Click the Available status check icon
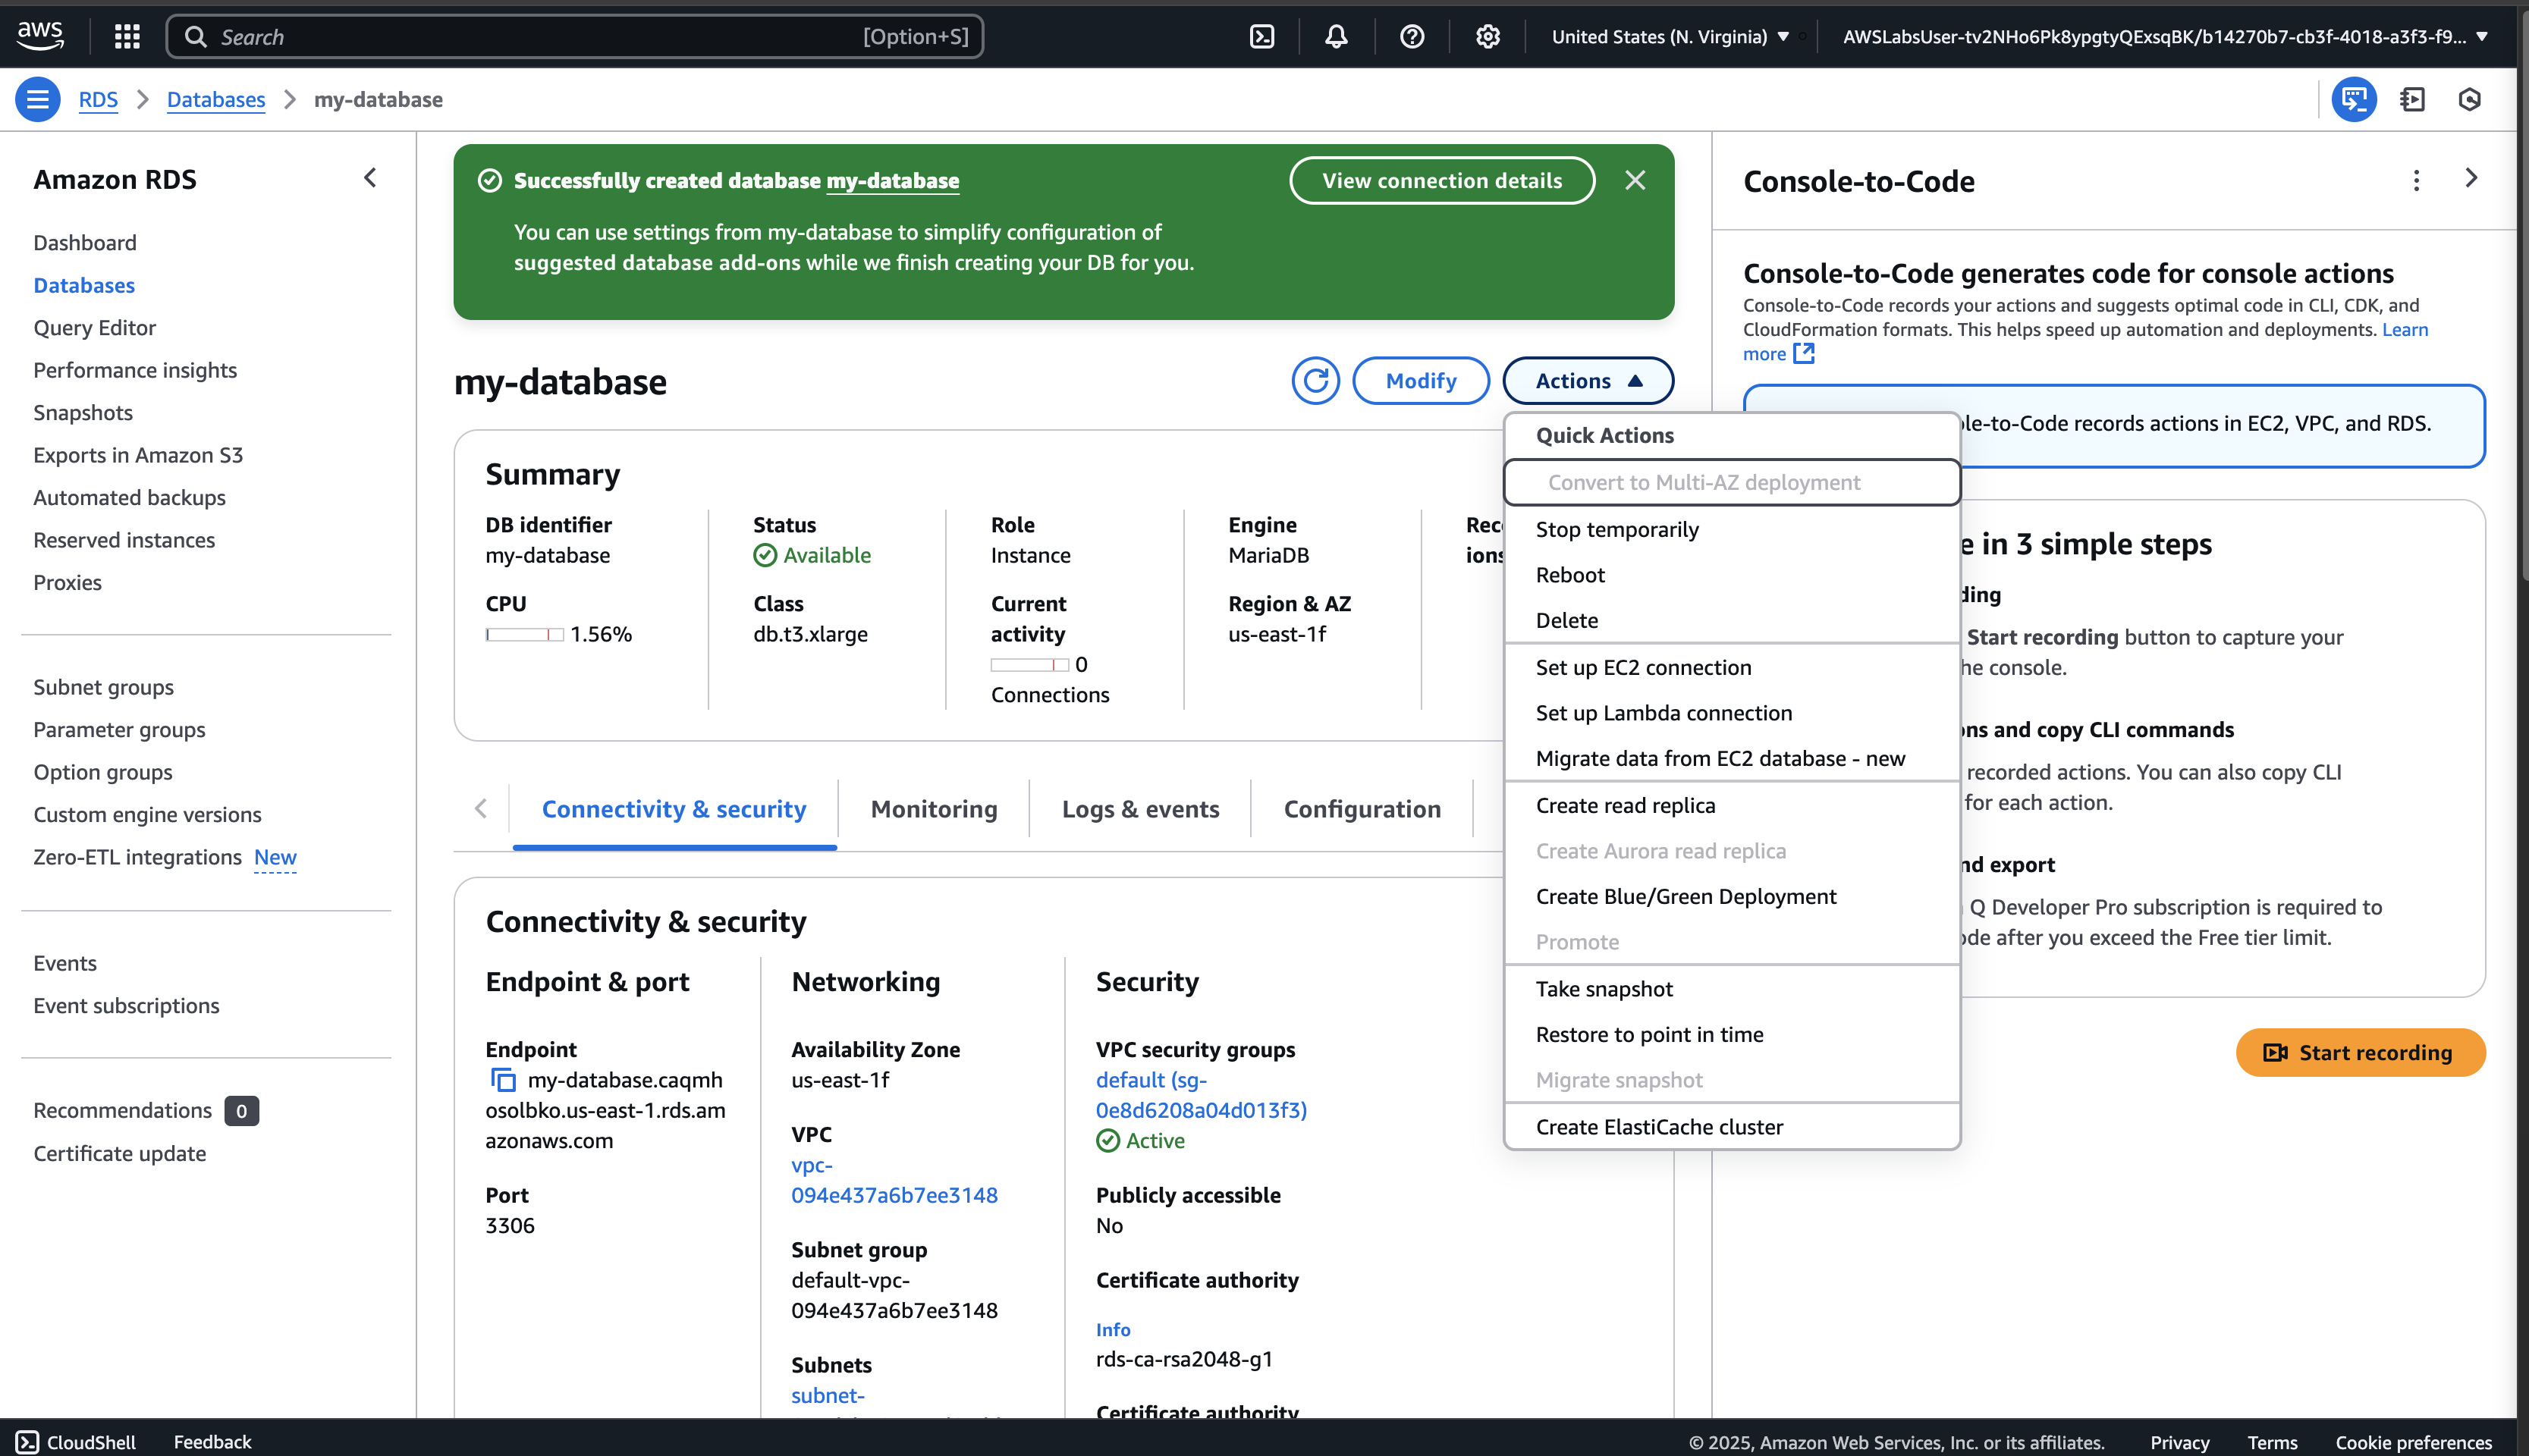 tap(765, 555)
